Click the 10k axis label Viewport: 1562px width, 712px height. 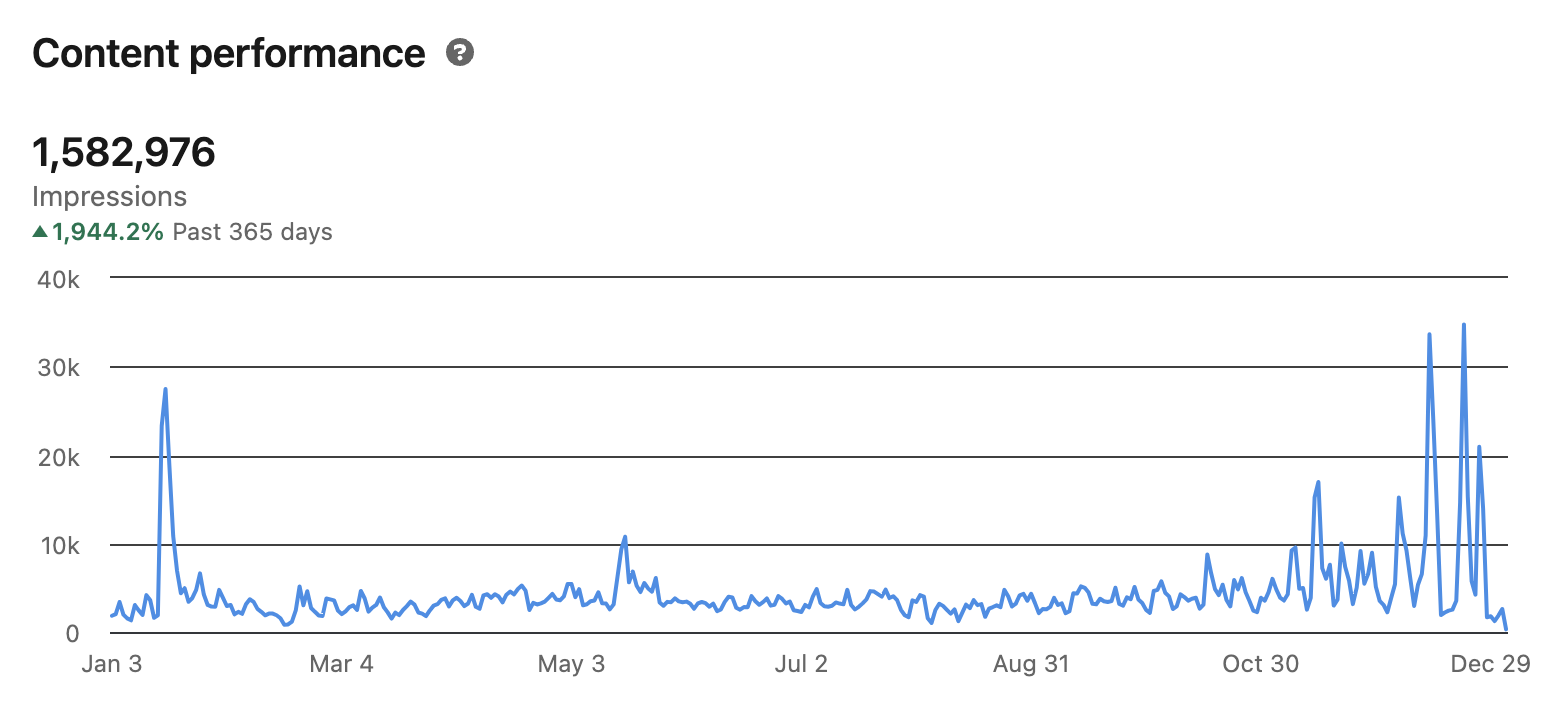pos(58,546)
